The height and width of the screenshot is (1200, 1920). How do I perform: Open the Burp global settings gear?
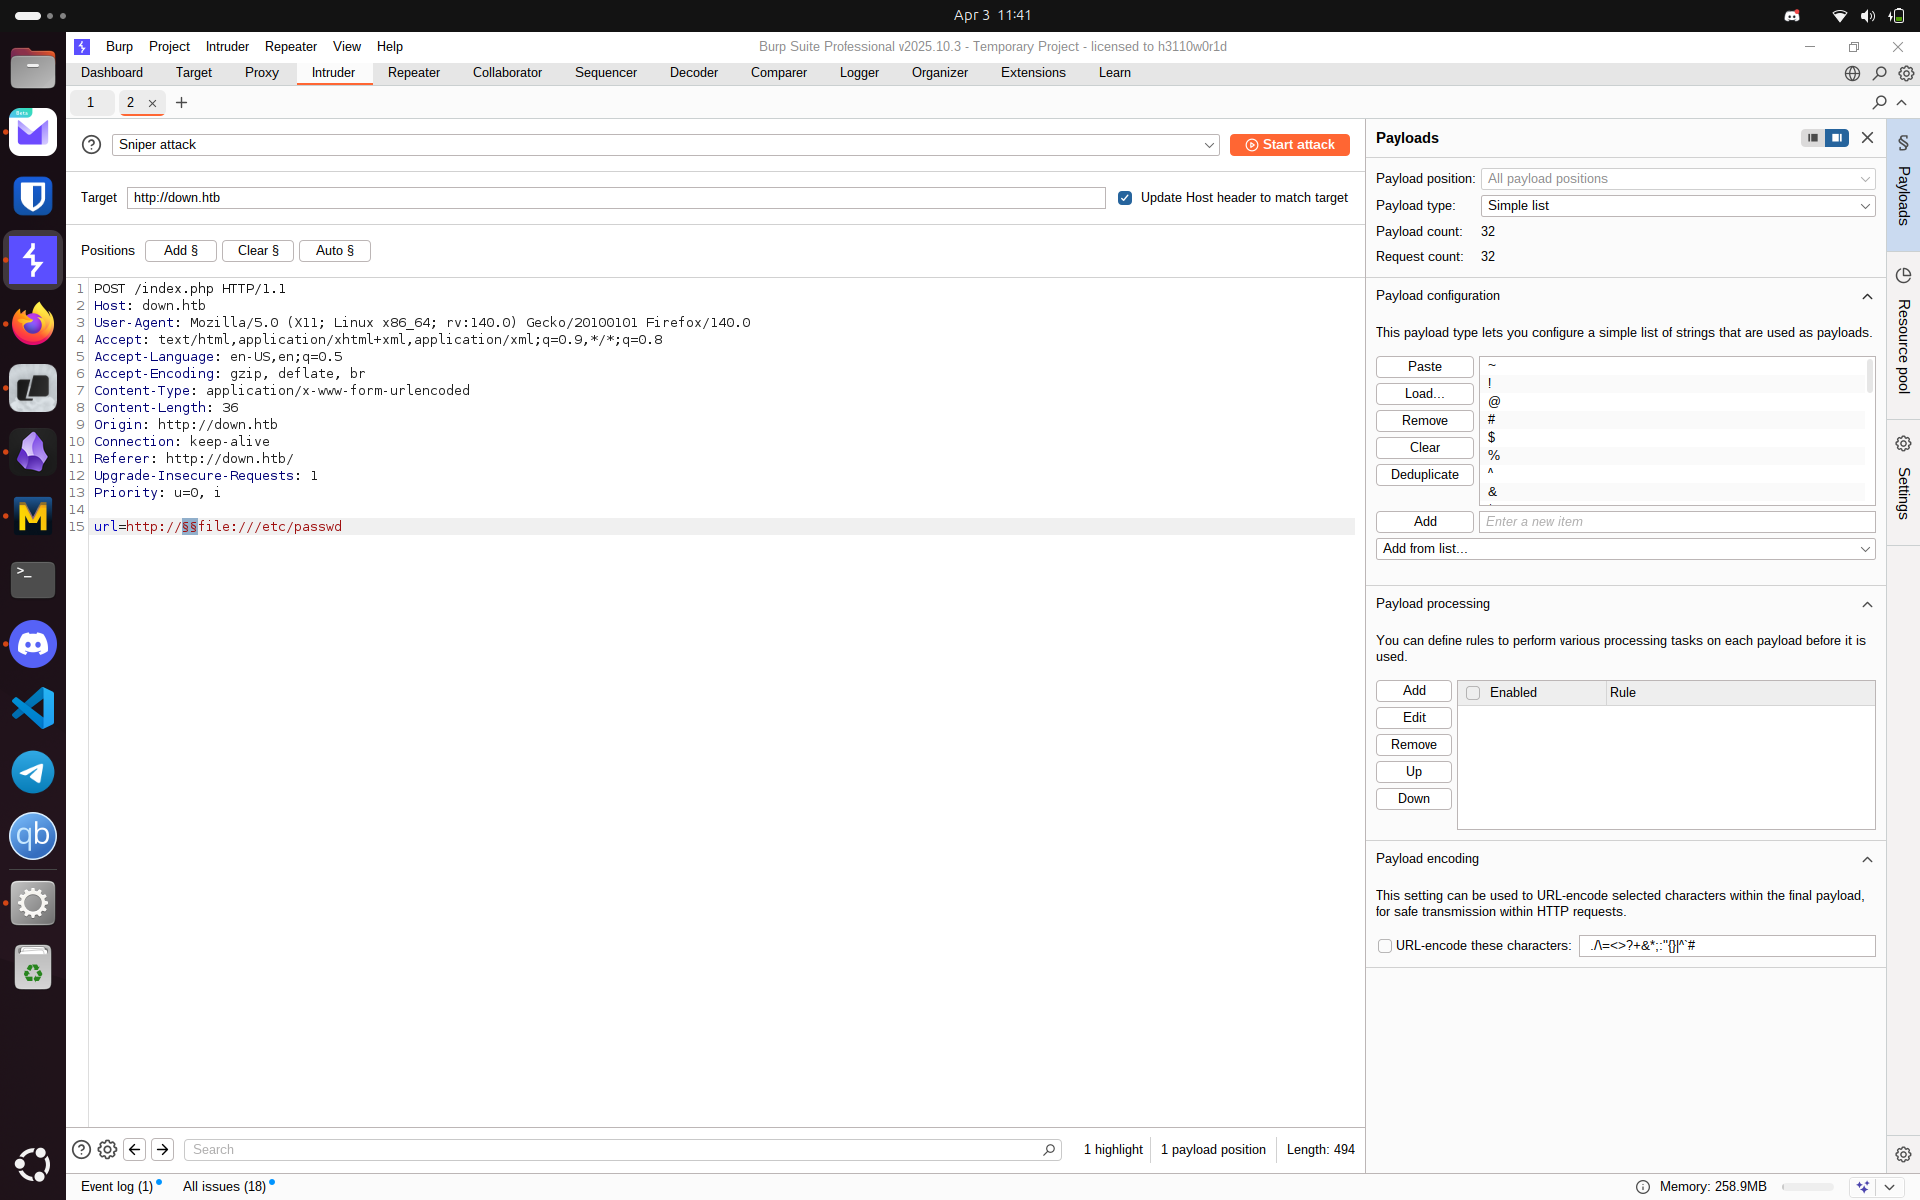[1906, 73]
